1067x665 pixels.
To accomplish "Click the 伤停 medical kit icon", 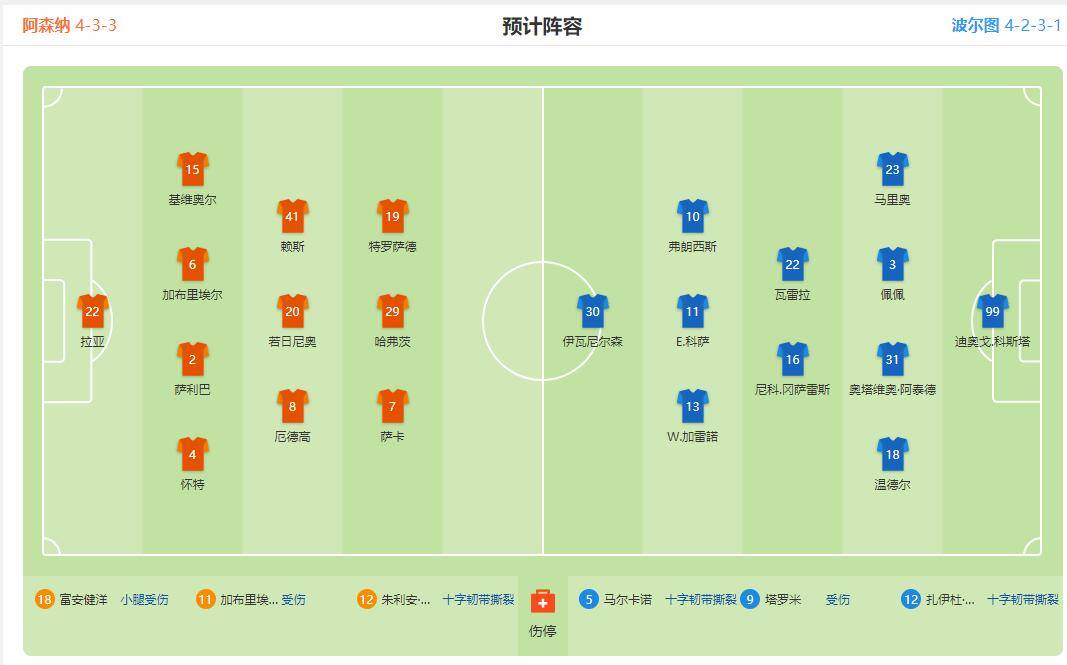I will click(x=542, y=602).
